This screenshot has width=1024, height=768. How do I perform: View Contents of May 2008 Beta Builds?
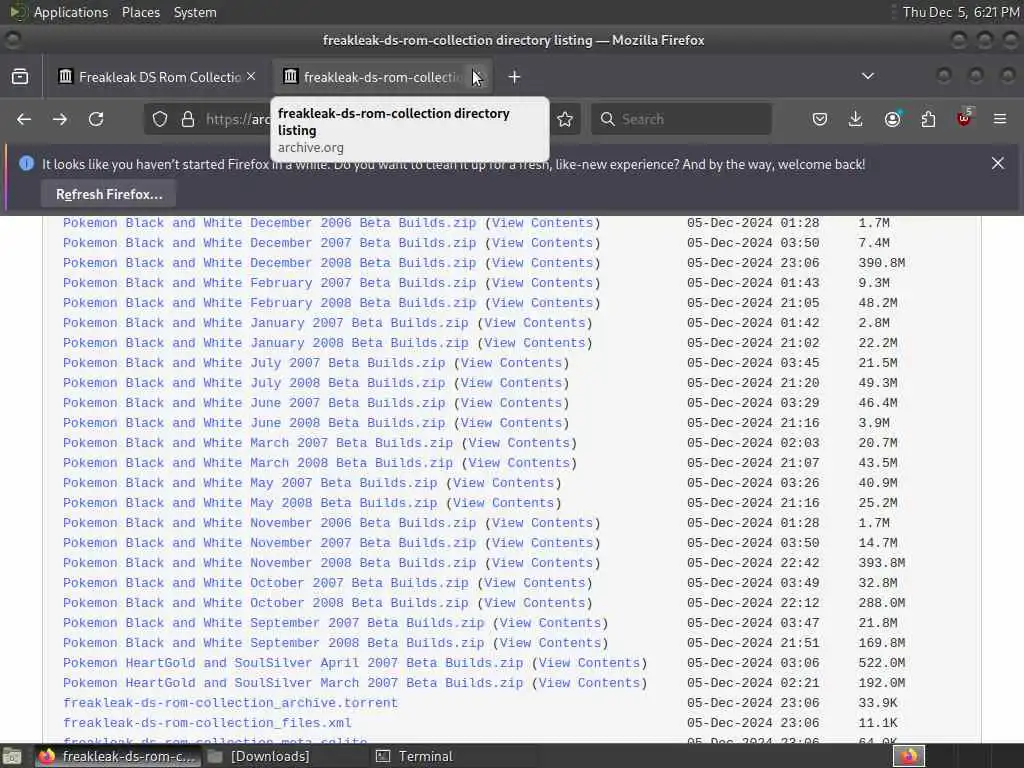pos(503,503)
